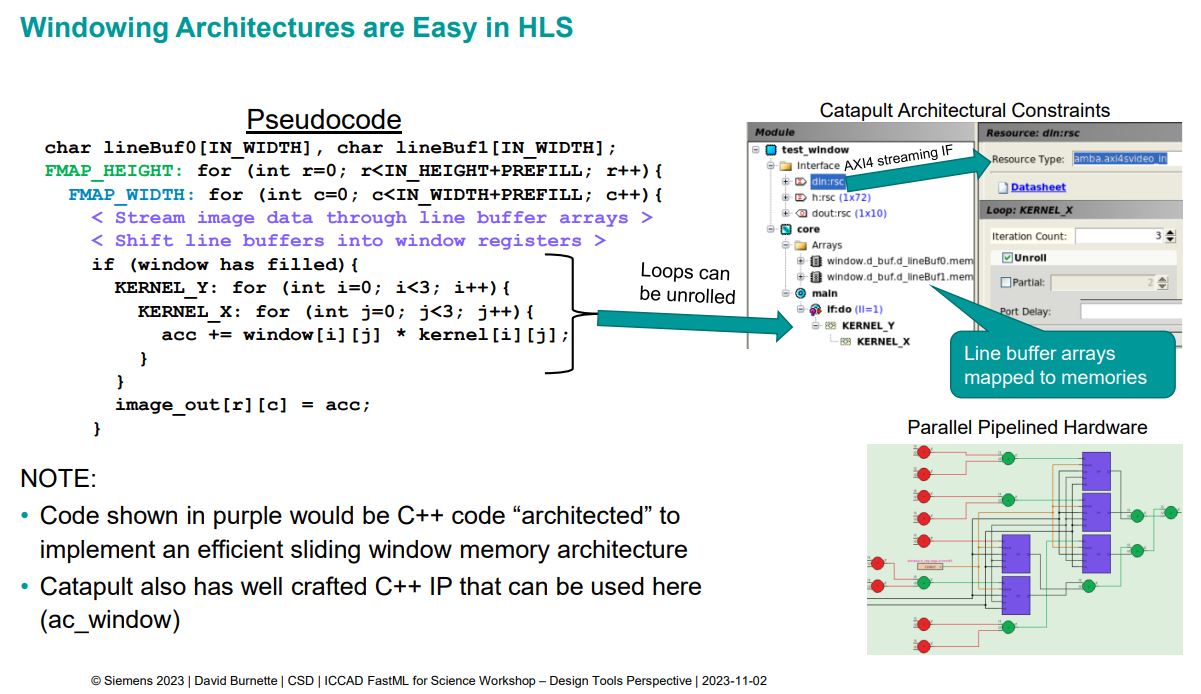Viewport: 1201px width, 694px height.
Task: Click the Loop: KERNEL_X panel header
Action: click(1082, 210)
